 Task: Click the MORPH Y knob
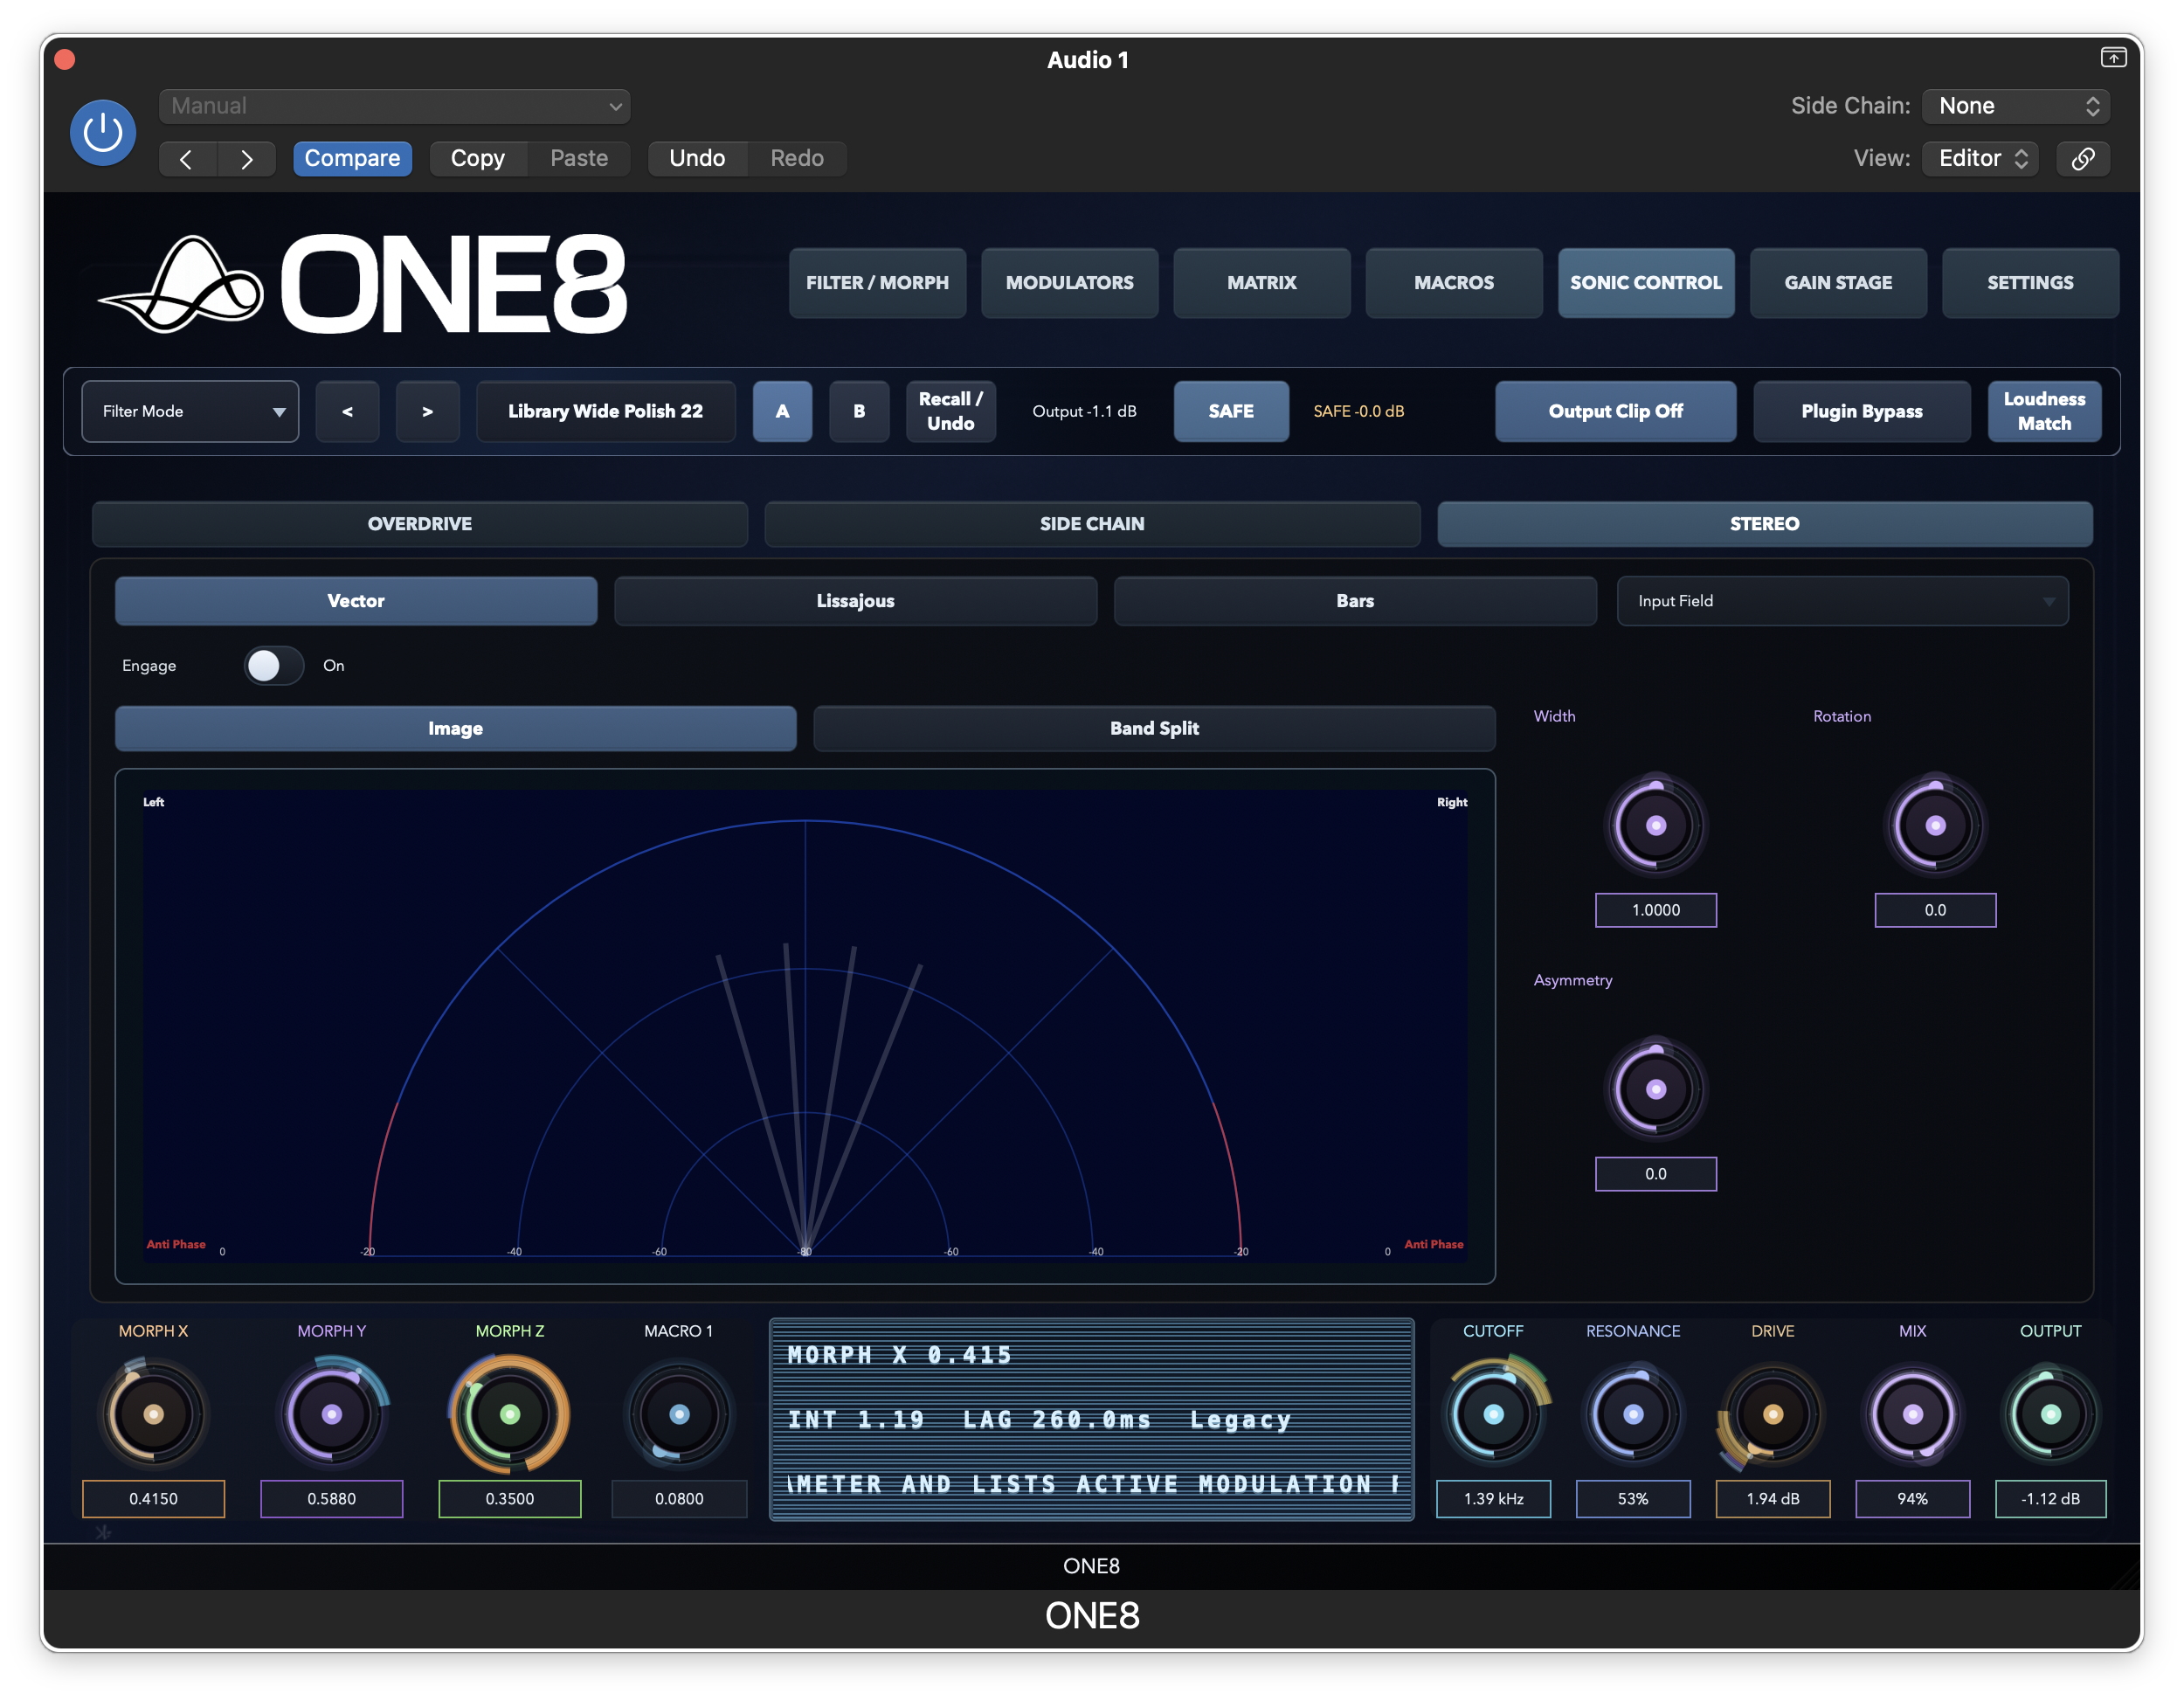point(332,1414)
